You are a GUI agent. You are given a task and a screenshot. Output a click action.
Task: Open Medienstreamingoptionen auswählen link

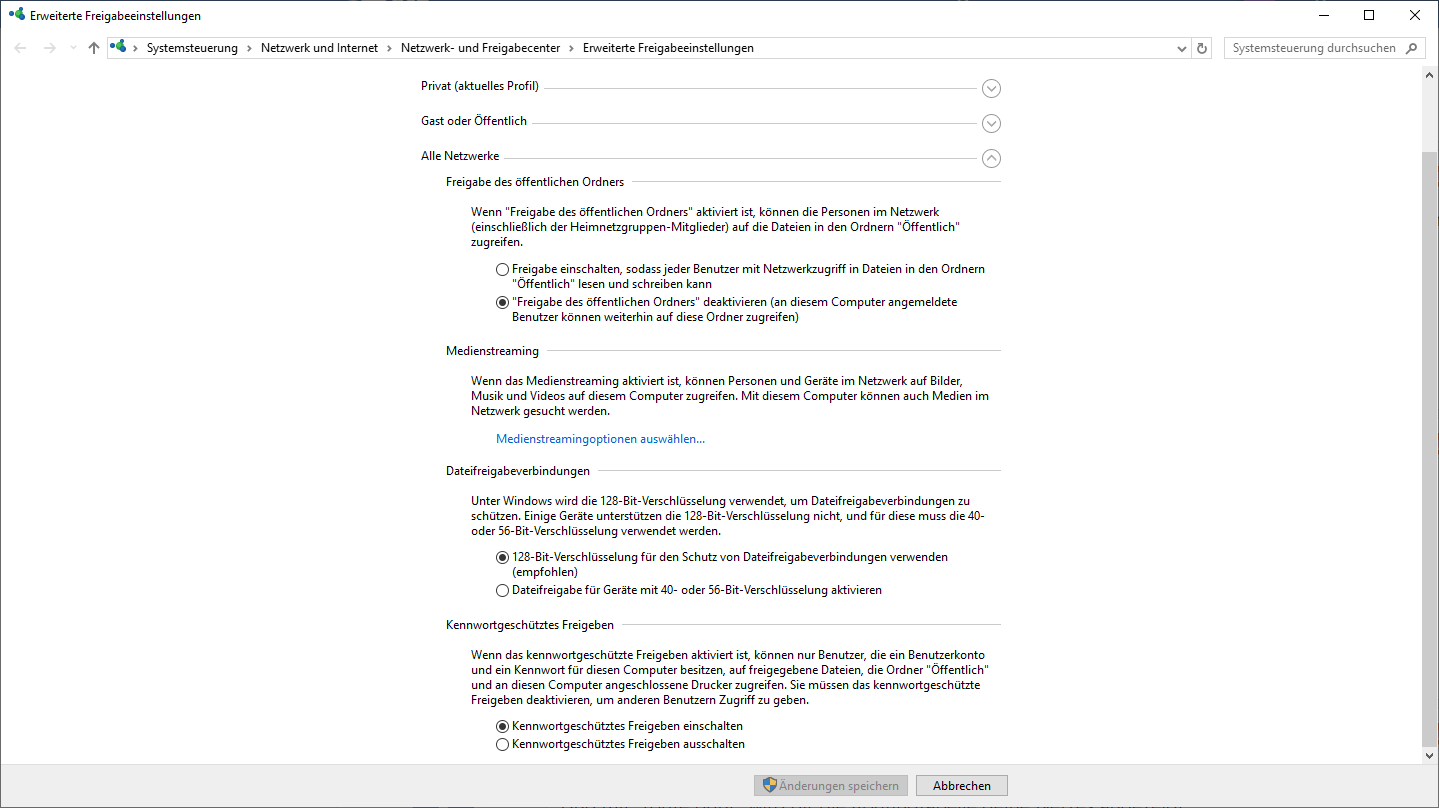click(600, 439)
